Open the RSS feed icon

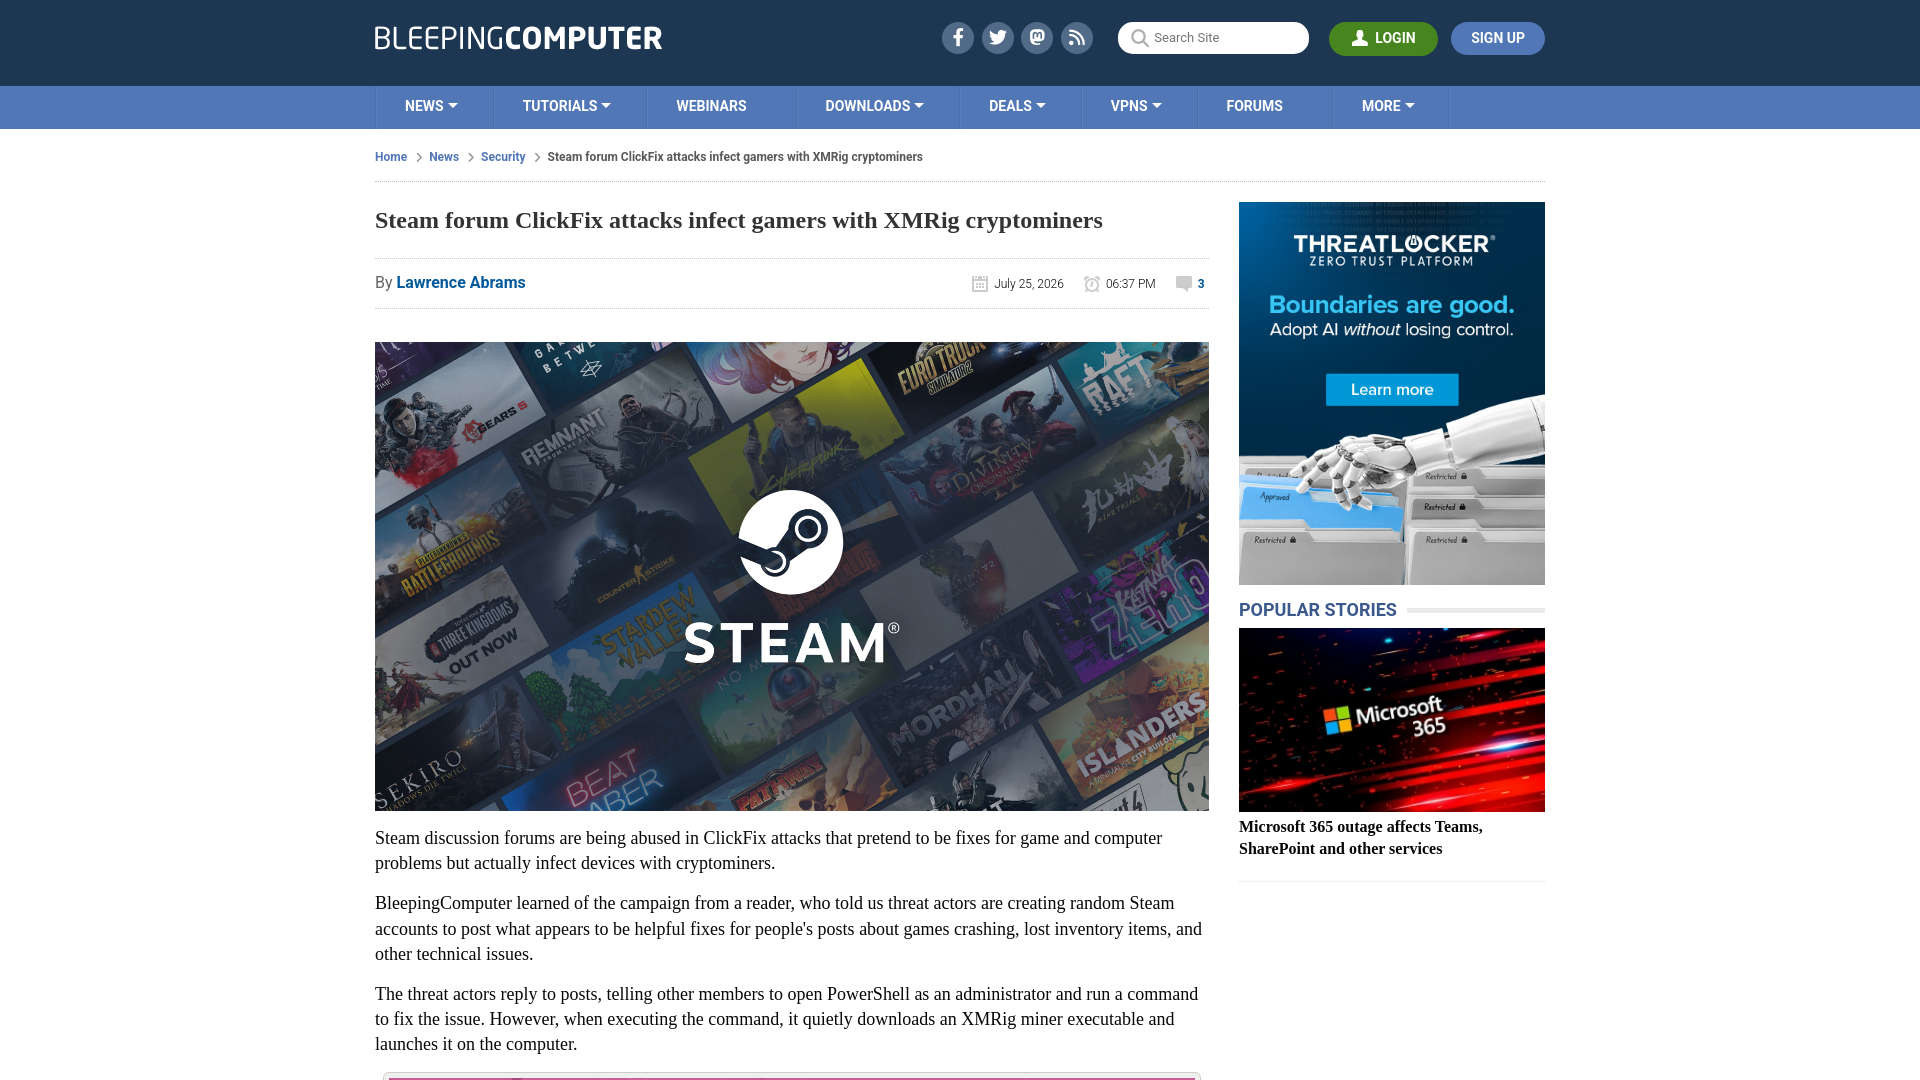point(1077,38)
